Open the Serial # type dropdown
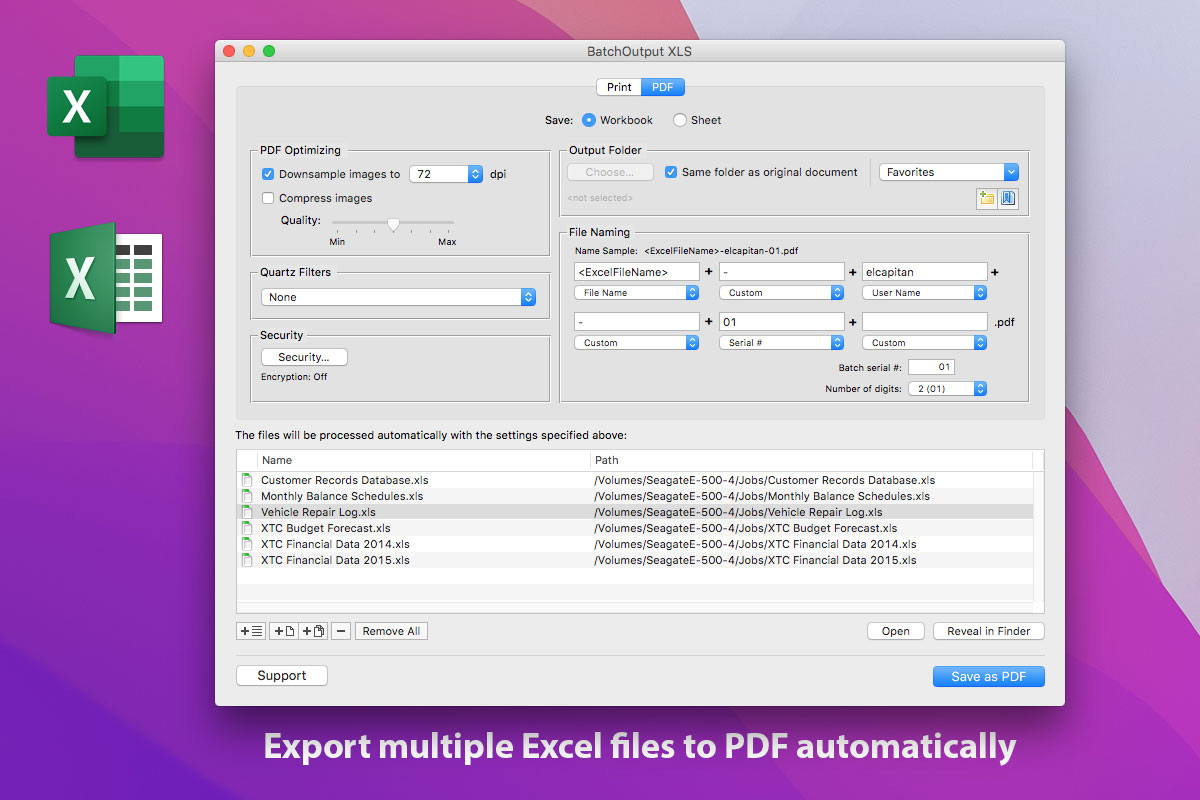This screenshot has width=1200, height=800. click(x=781, y=343)
